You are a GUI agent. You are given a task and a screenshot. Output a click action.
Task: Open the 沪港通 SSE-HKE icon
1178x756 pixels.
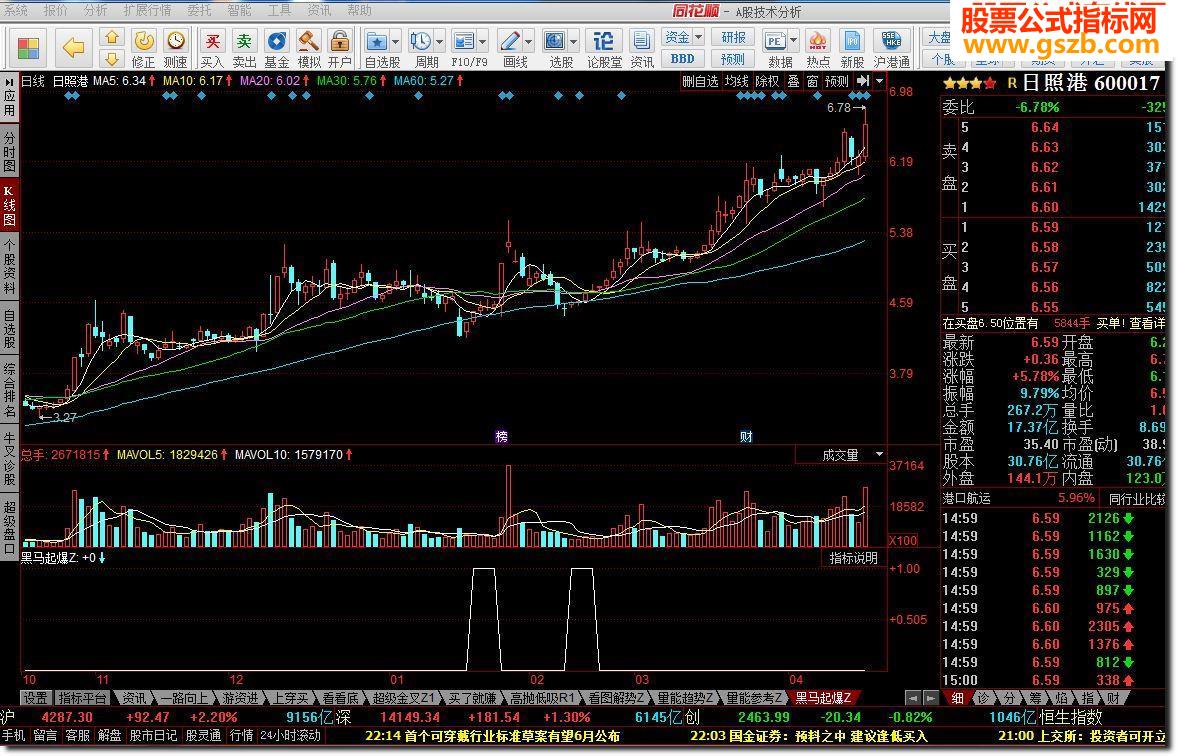pos(892,49)
